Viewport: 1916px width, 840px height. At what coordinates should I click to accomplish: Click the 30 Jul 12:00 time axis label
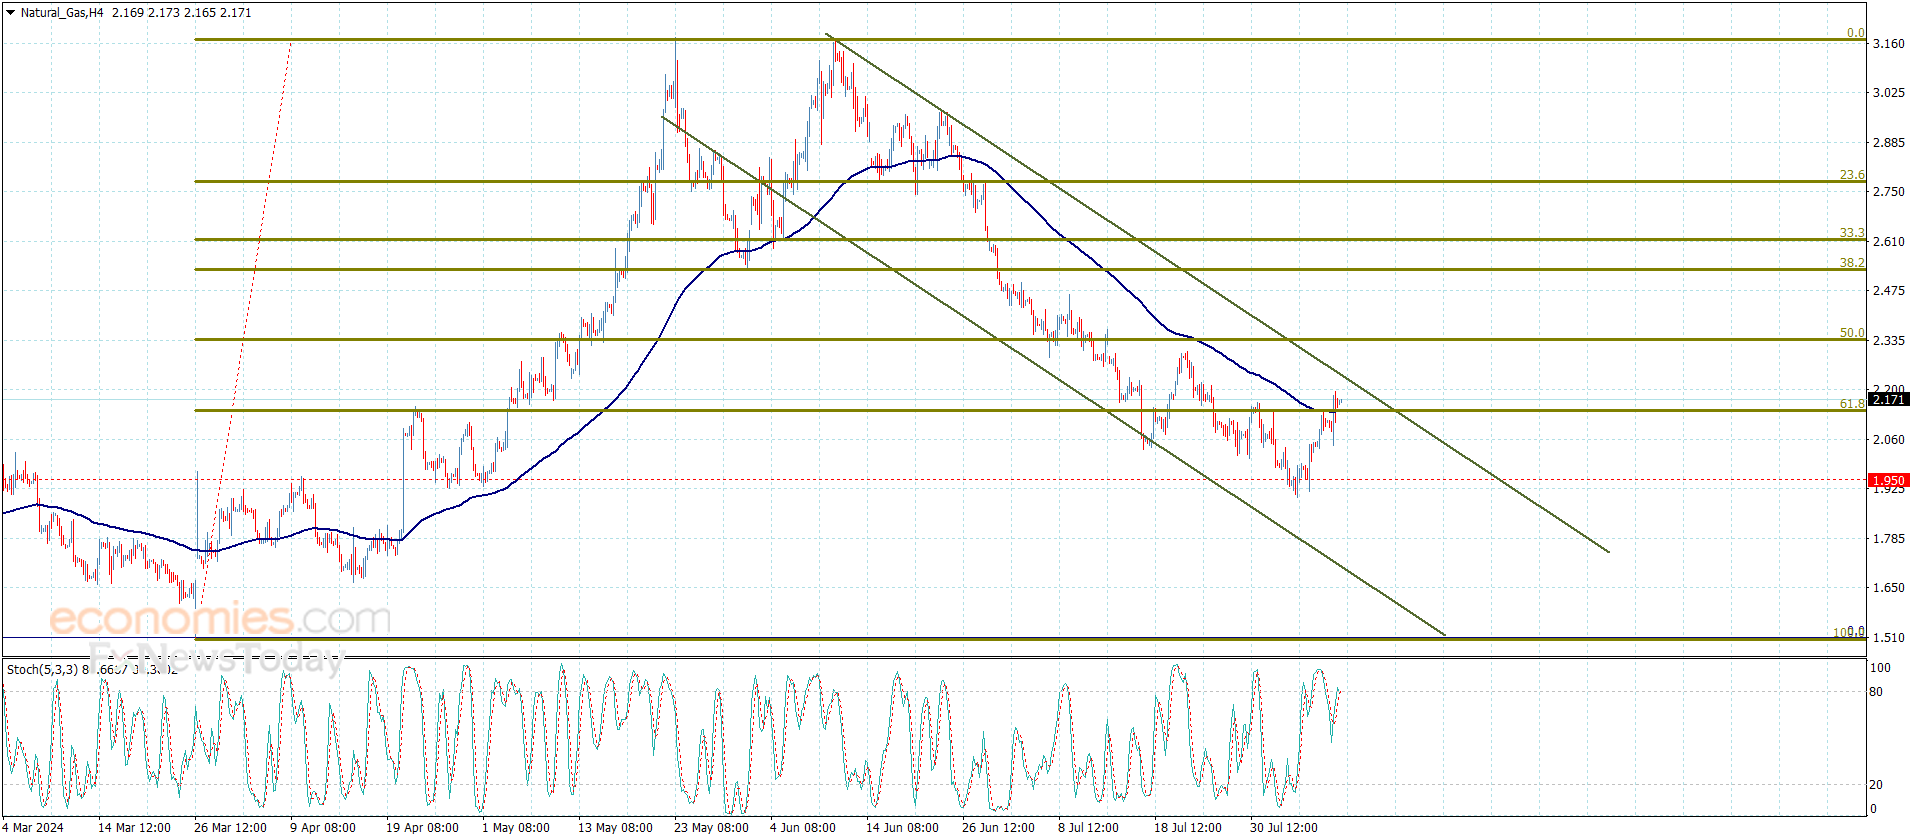(x=1283, y=828)
